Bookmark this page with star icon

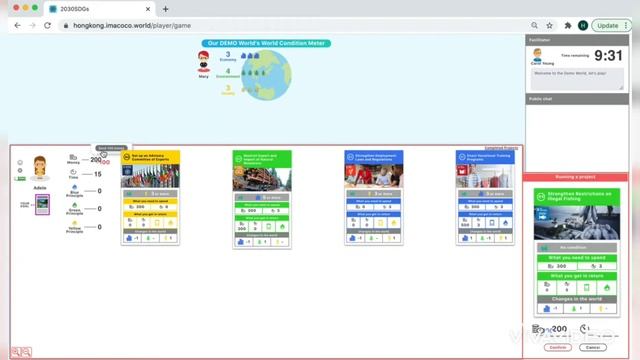pyautogui.click(x=550, y=25)
